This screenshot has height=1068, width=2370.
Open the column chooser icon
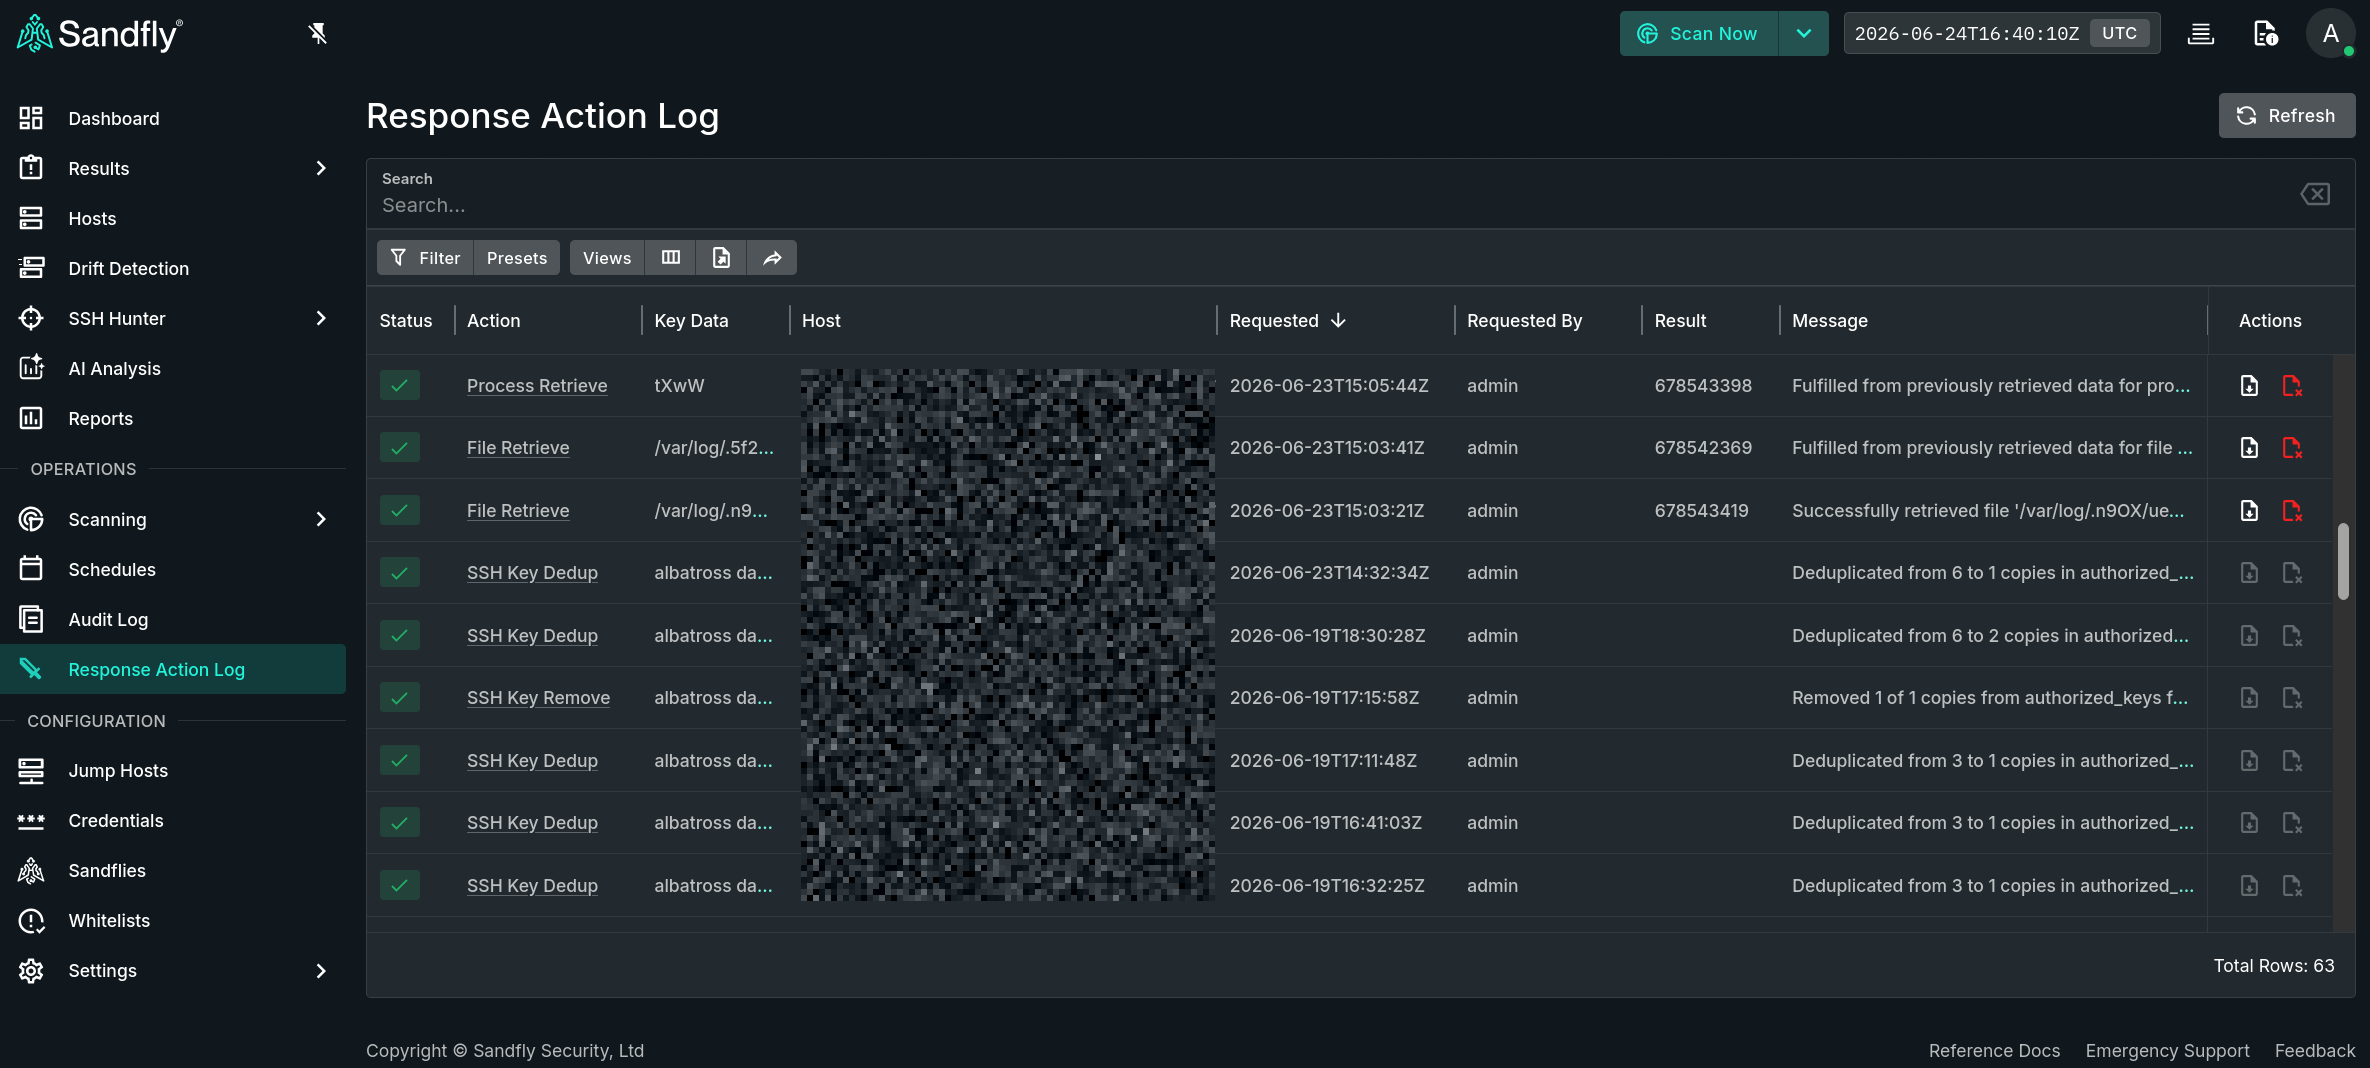pos(671,258)
